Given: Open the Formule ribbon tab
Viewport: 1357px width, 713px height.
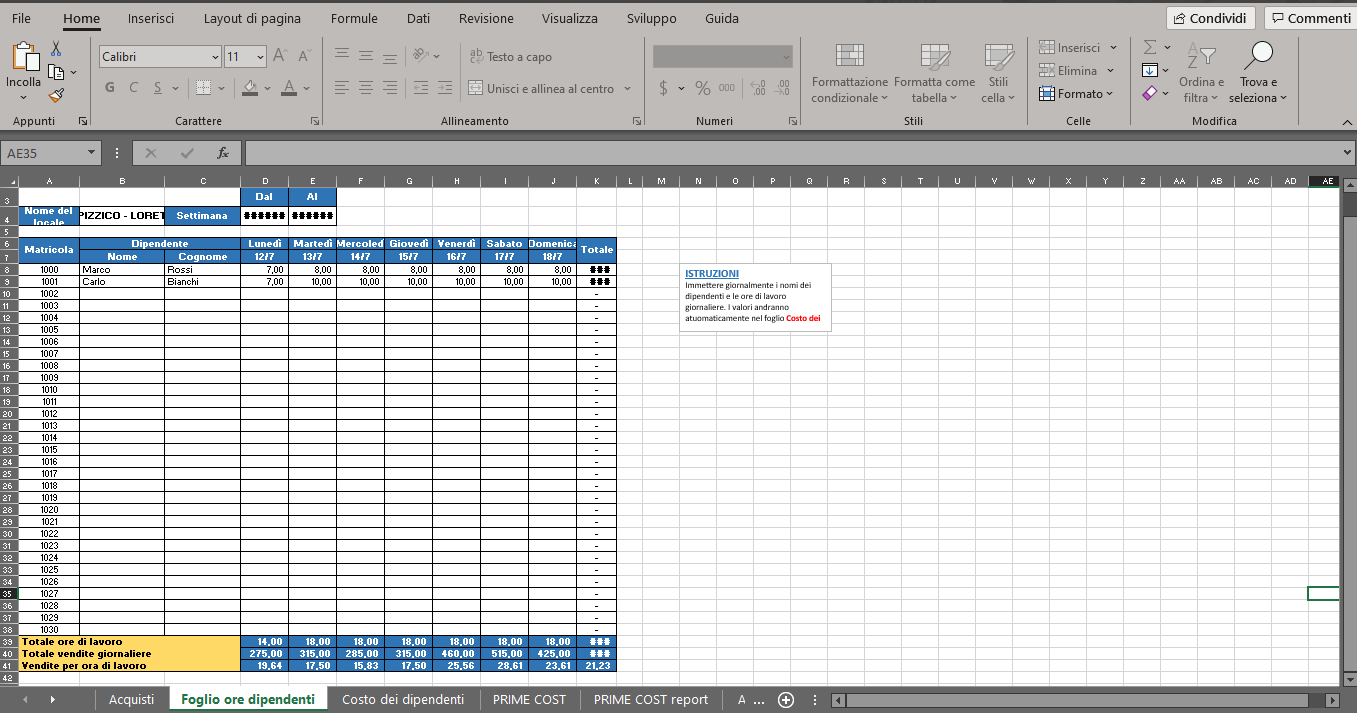Looking at the screenshot, I should pos(354,18).
